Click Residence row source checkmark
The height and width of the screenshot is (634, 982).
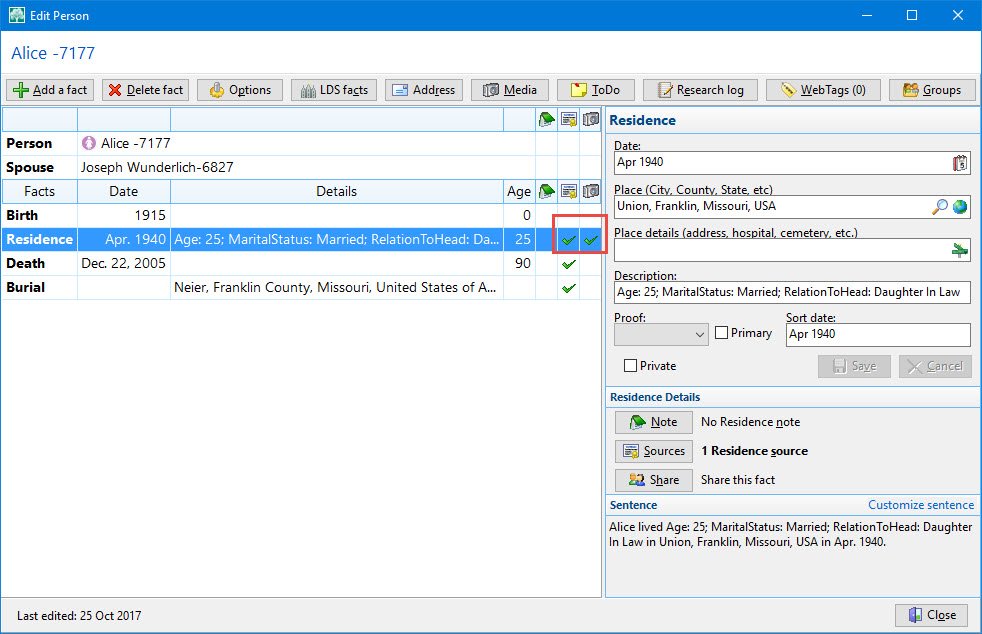coord(569,240)
